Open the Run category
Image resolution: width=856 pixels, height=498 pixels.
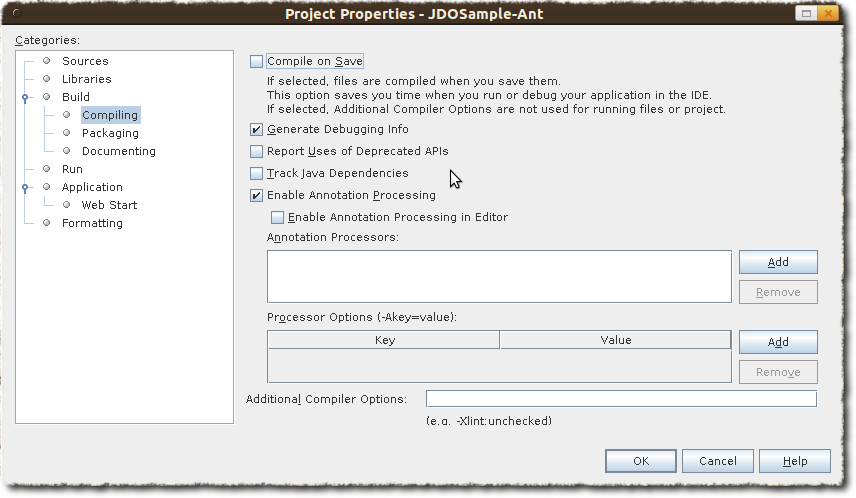72,170
